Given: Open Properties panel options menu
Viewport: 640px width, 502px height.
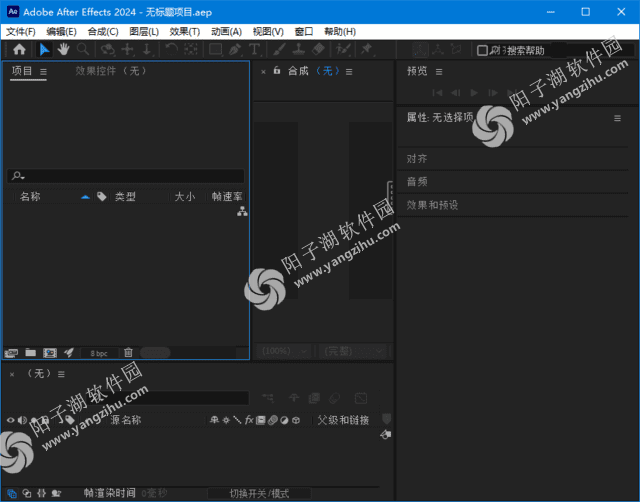Looking at the screenshot, I should 617,118.
